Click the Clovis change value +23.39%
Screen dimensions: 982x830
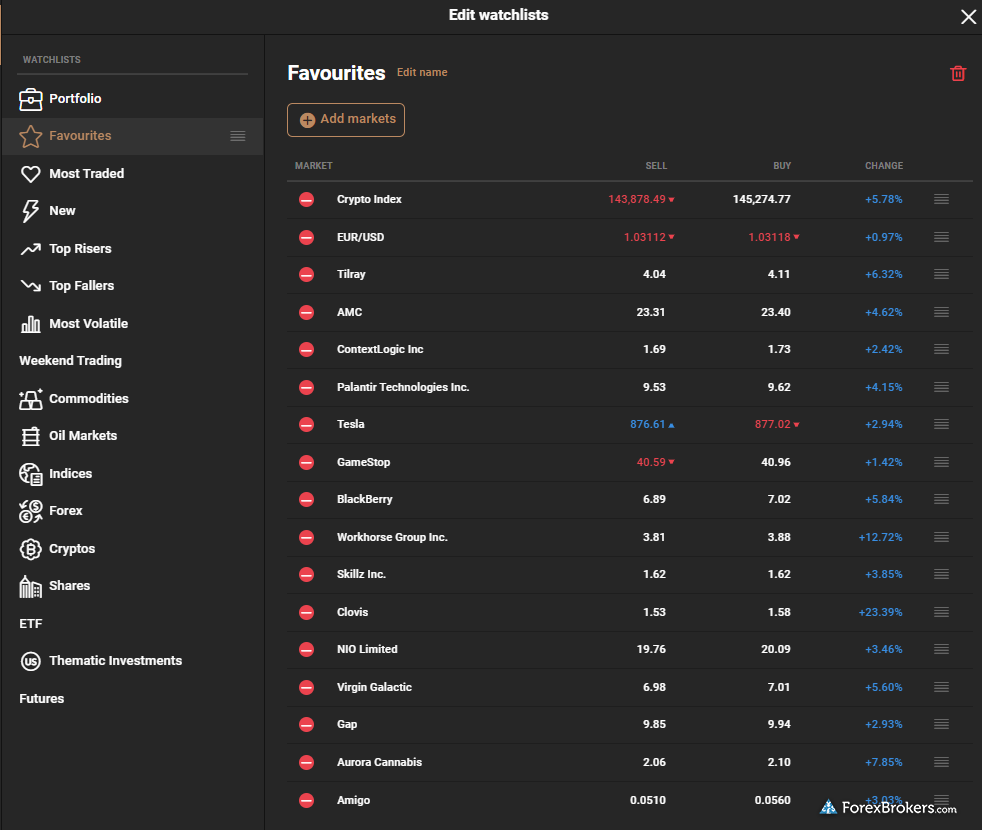click(x=881, y=612)
